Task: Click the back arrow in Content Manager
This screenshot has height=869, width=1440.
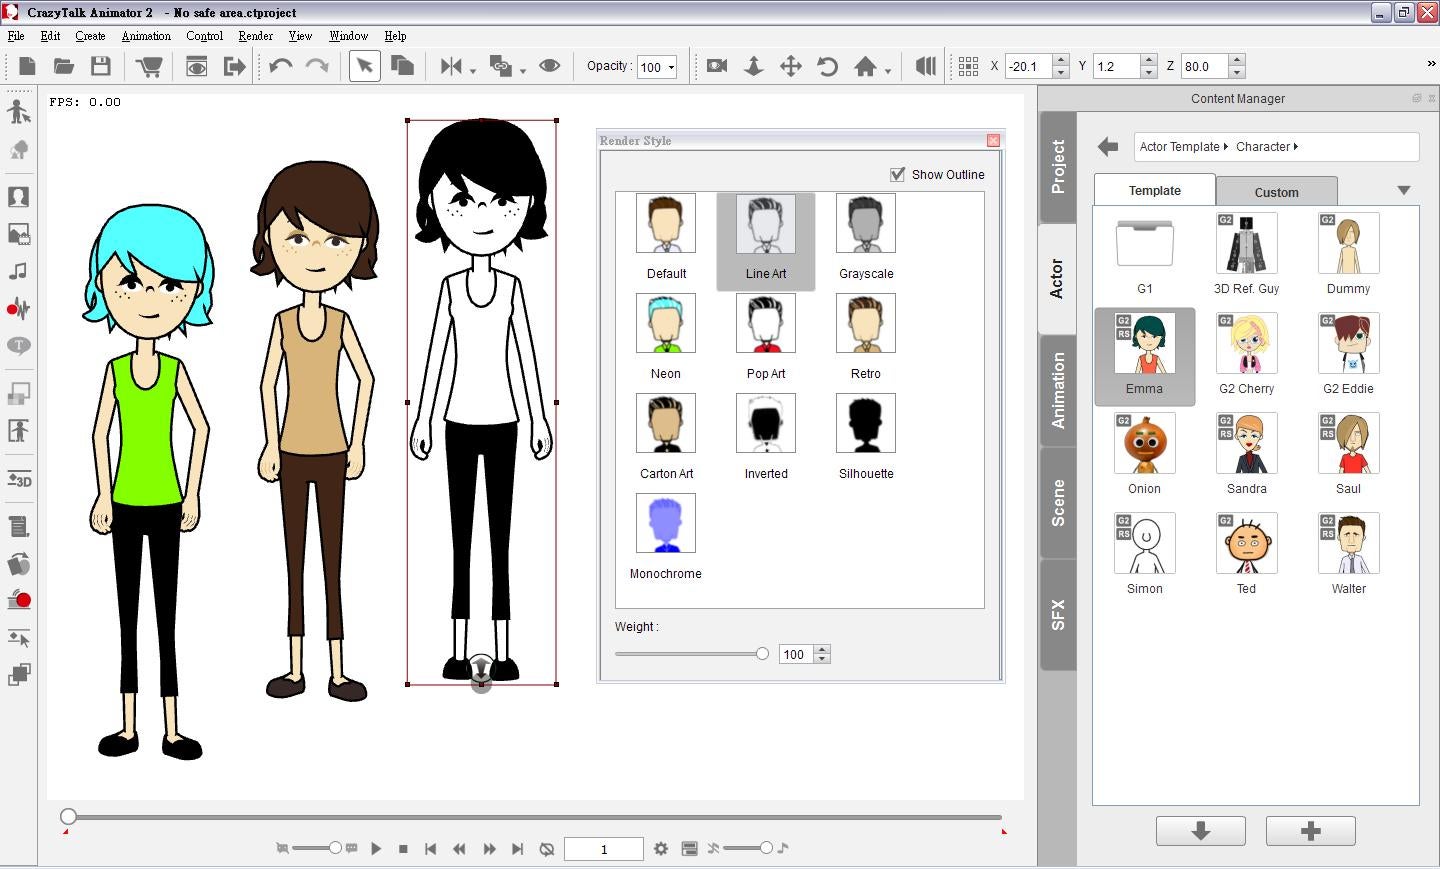Action: click(x=1107, y=147)
